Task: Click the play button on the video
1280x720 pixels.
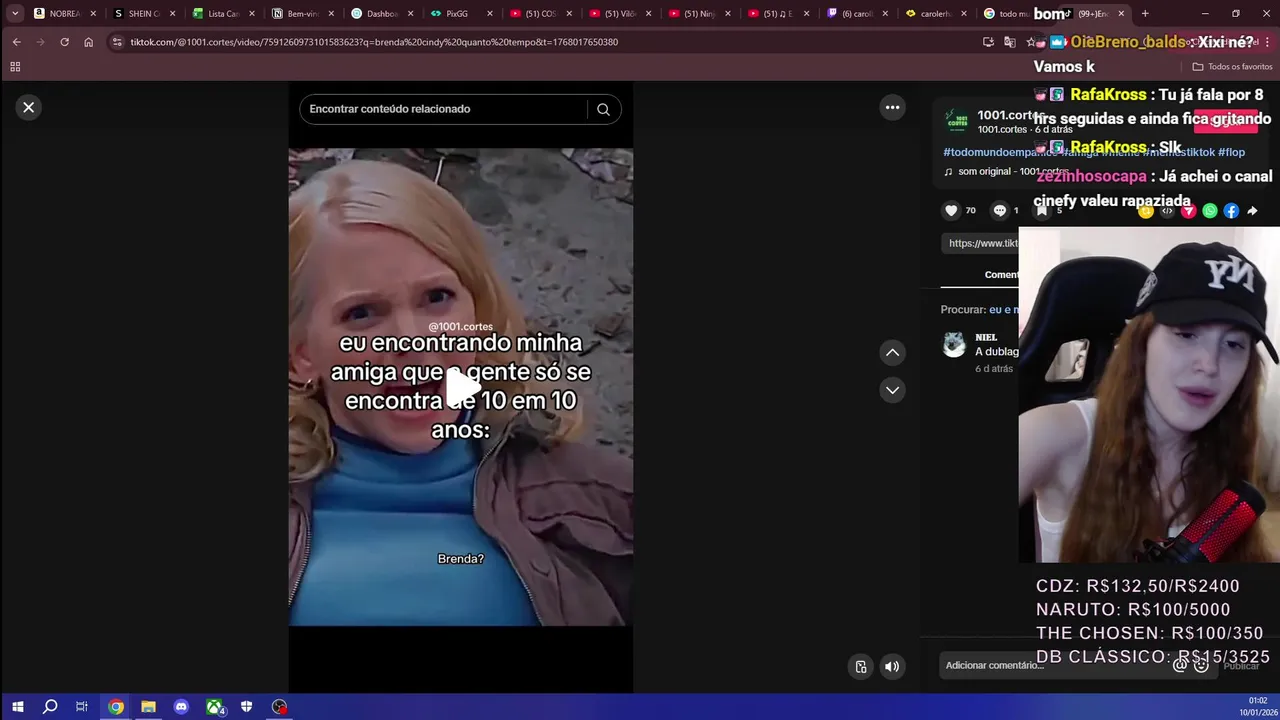Action: (461, 388)
